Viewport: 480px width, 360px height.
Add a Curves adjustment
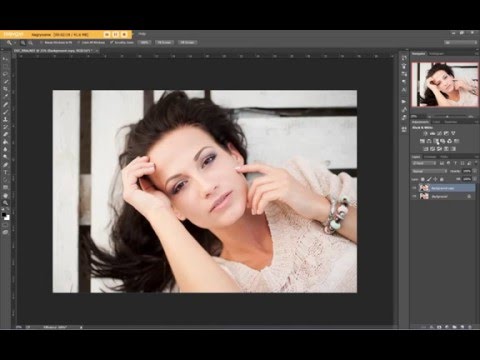439,133
